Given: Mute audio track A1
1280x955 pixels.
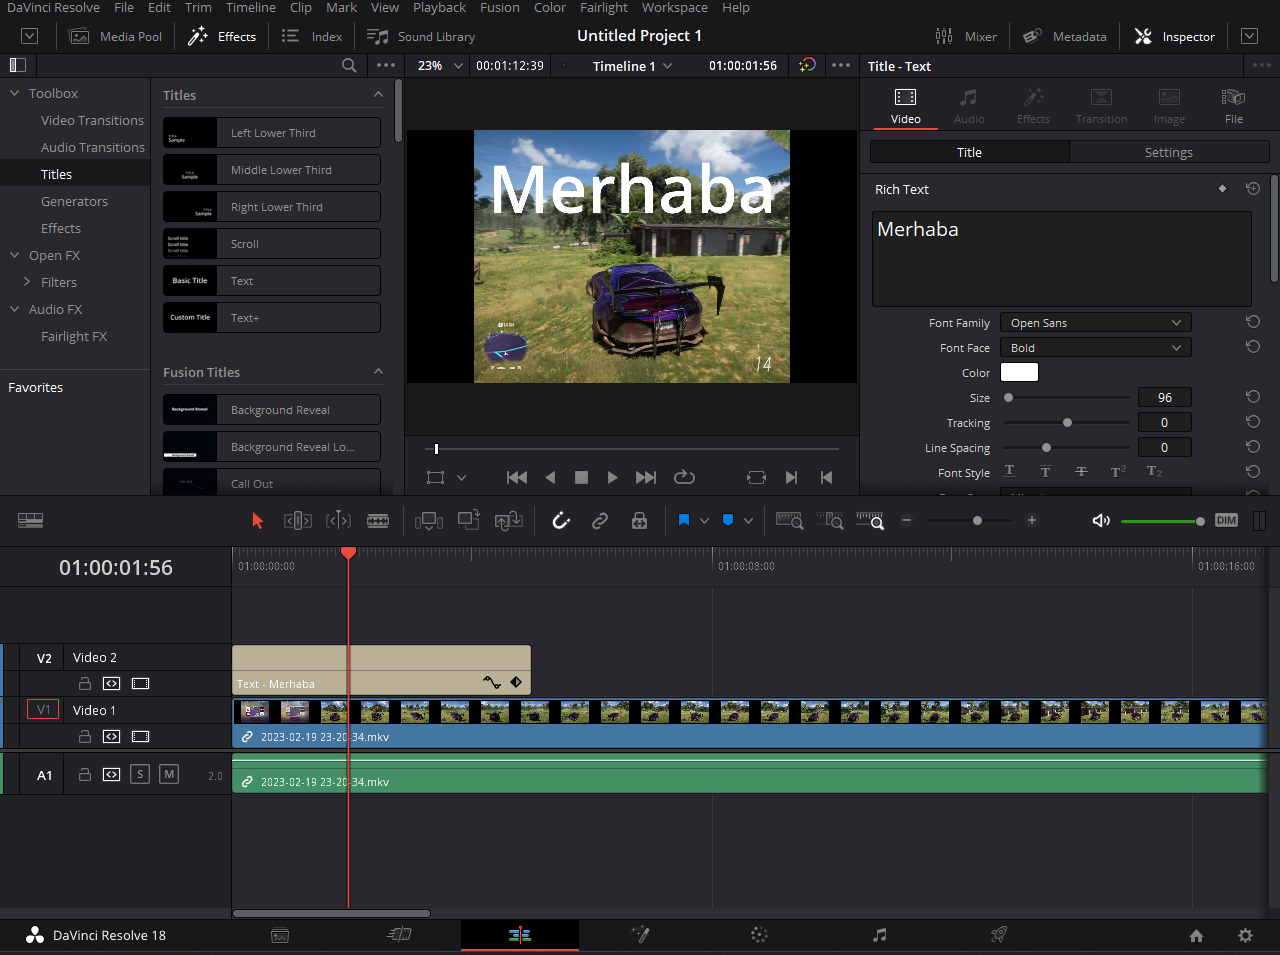Looking at the screenshot, I should [x=169, y=774].
